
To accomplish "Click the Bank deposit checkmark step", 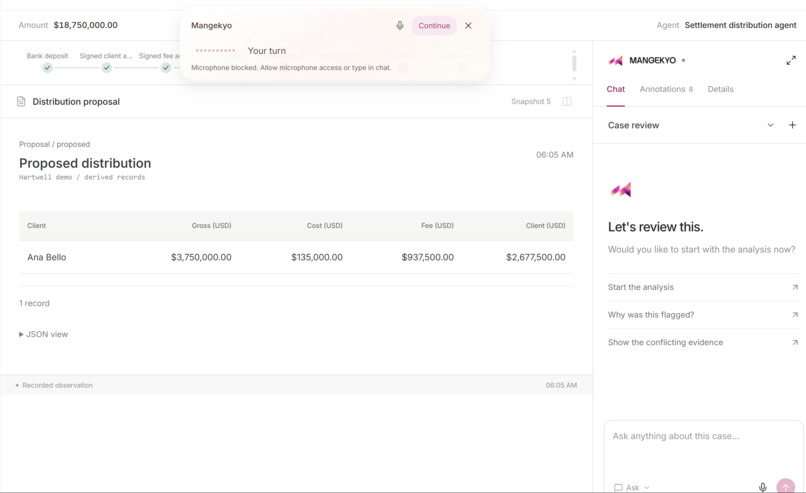I will tap(47, 67).
